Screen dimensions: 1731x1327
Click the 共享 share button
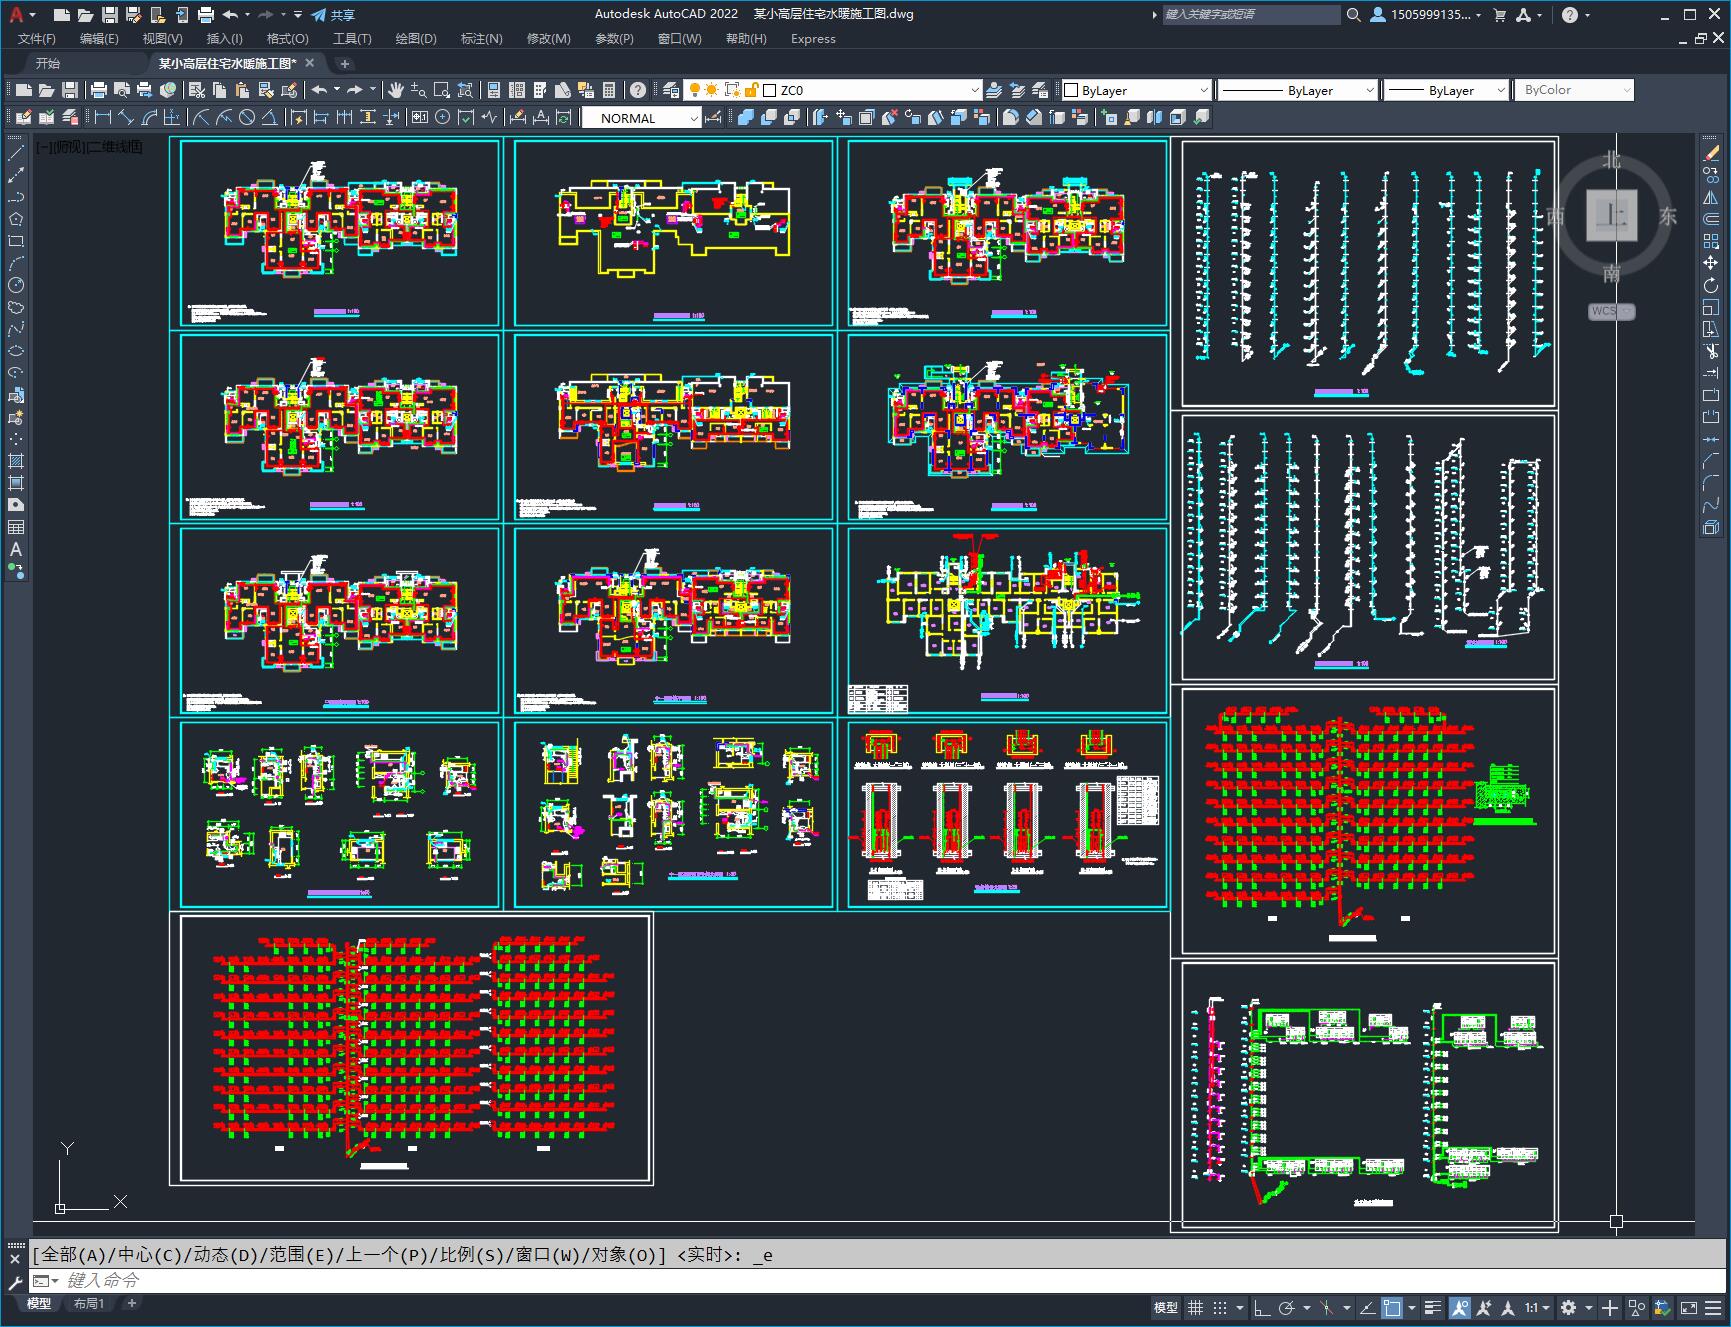click(x=333, y=15)
